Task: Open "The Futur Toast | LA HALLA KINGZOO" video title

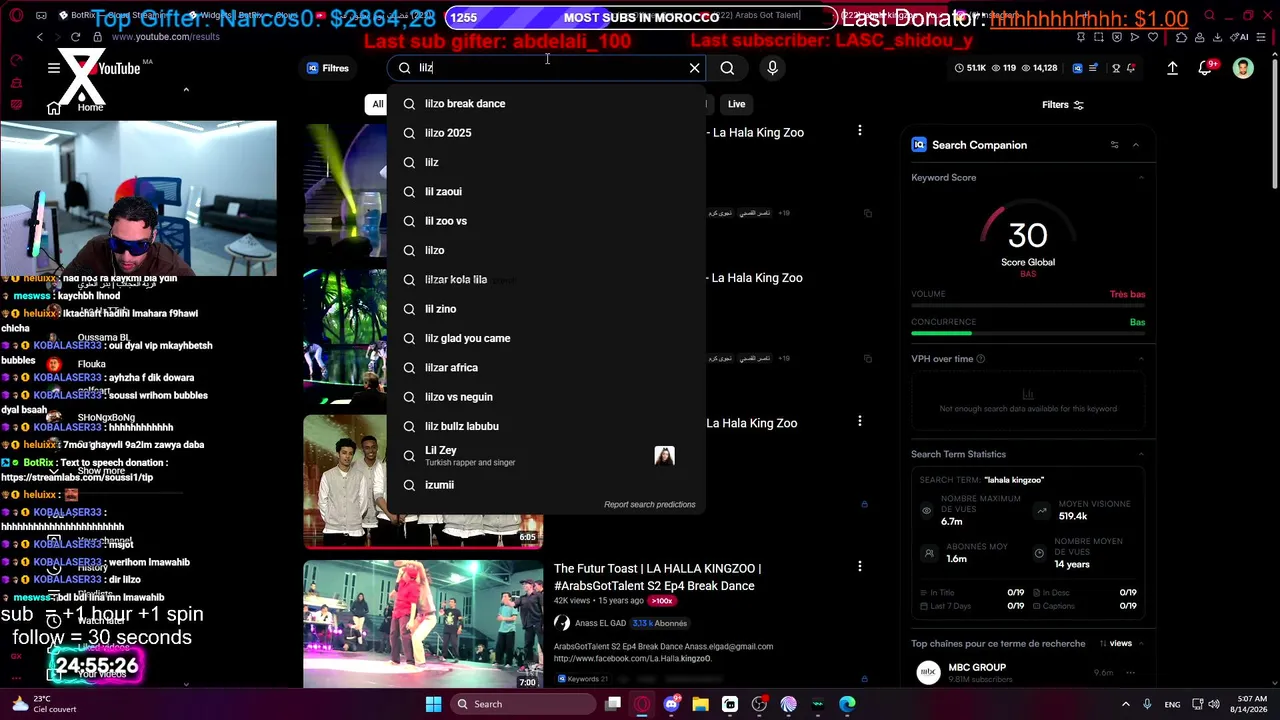Action: coord(657,577)
